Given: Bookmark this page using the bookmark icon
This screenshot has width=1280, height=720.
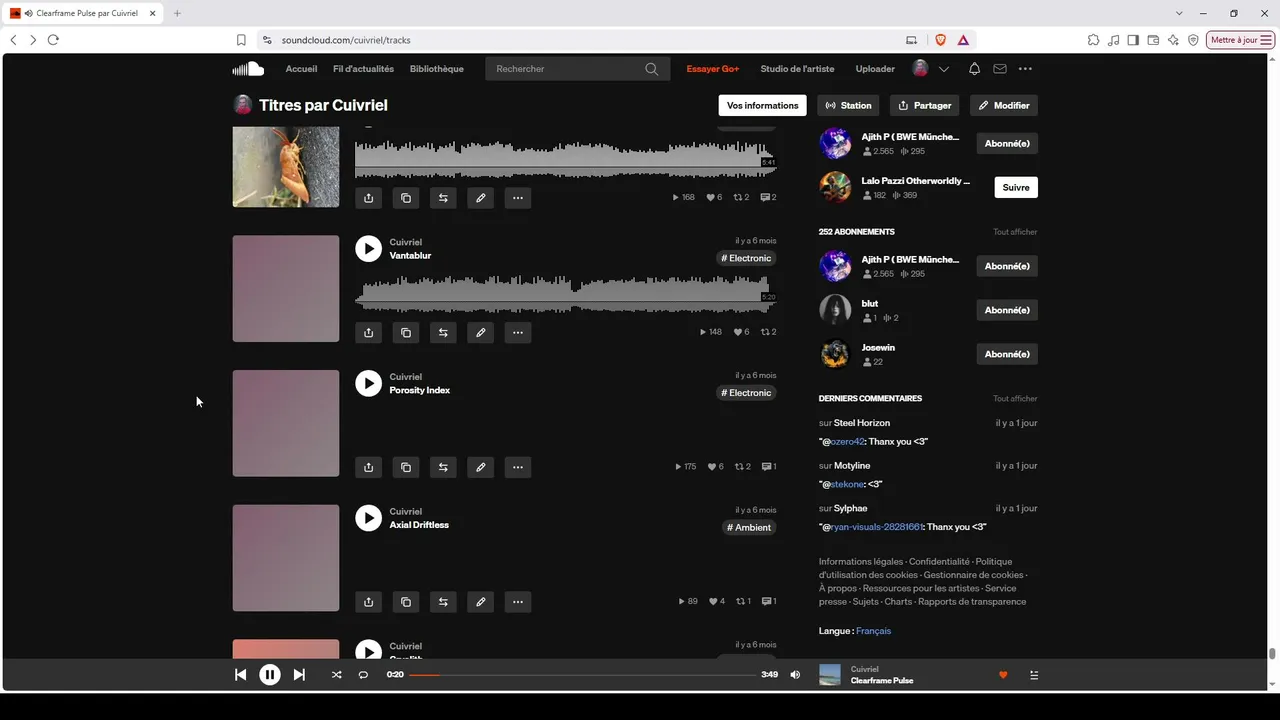Looking at the screenshot, I should pyautogui.click(x=241, y=40).
